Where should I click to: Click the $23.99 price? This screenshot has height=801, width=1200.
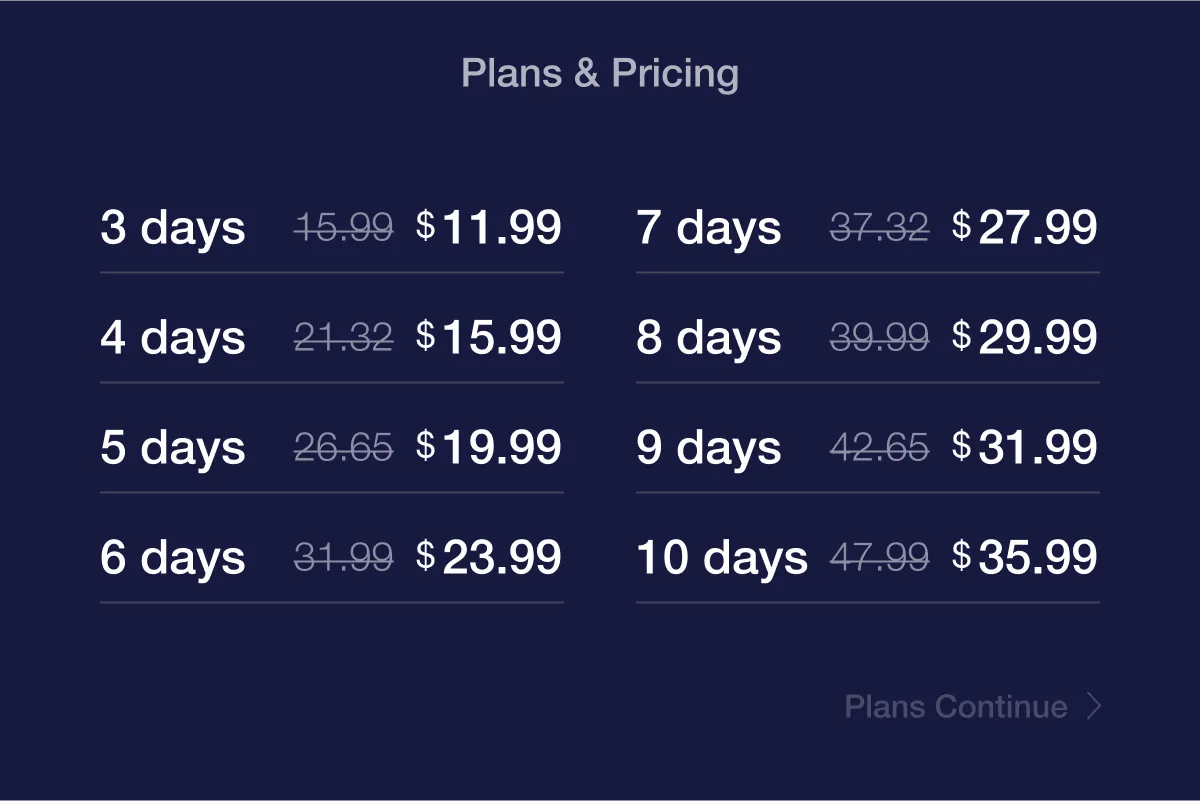point(489,558)
